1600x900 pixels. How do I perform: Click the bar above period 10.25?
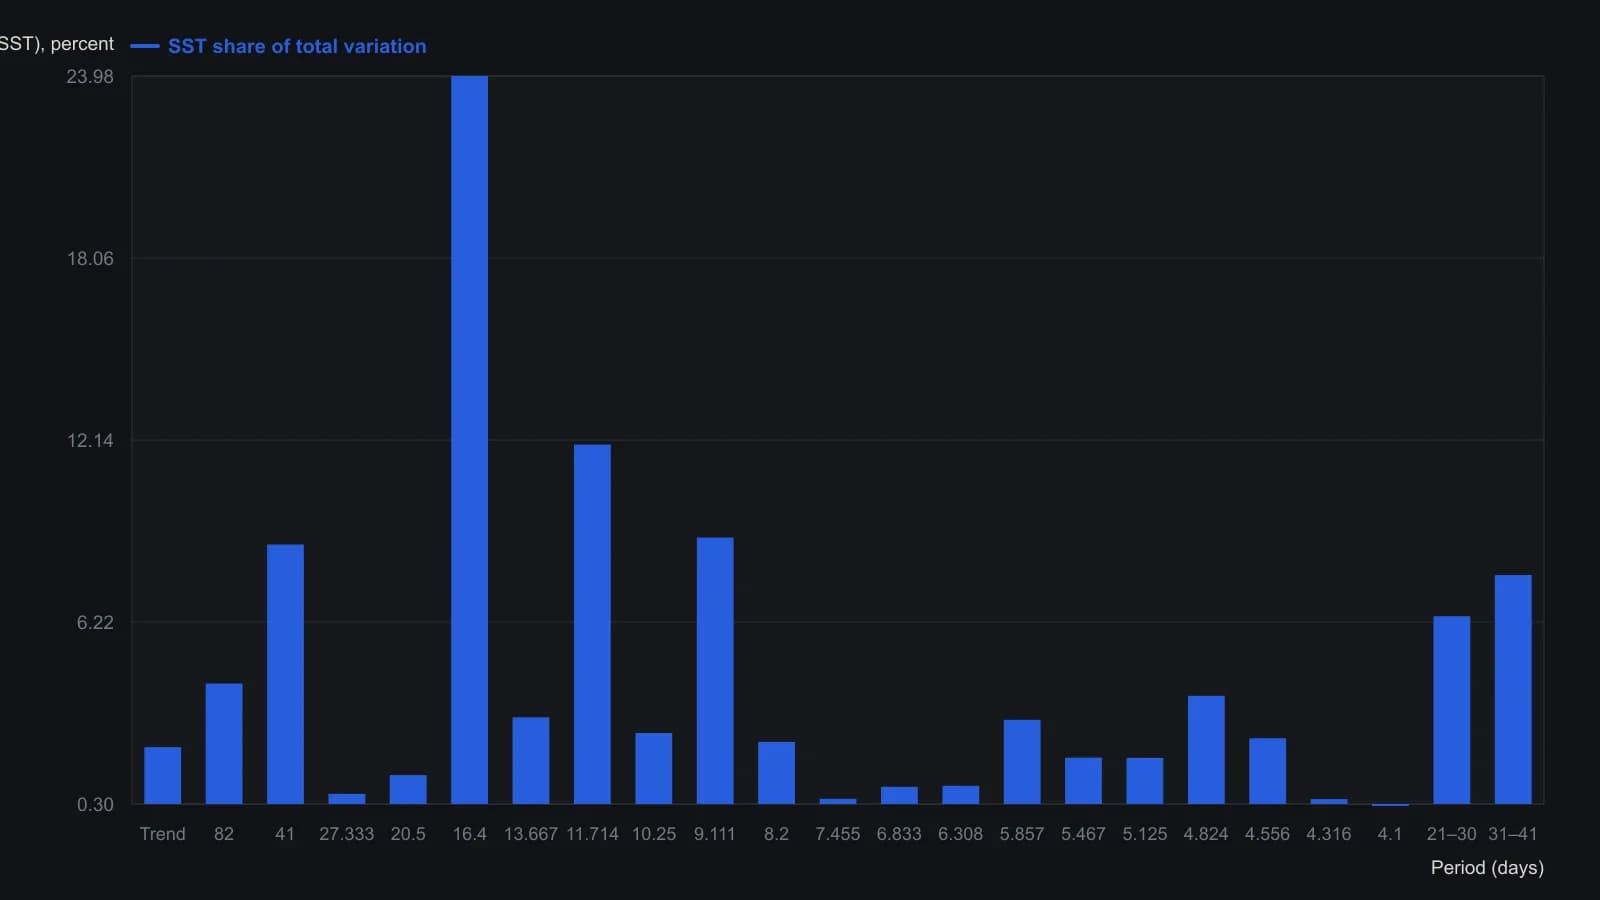653,769
